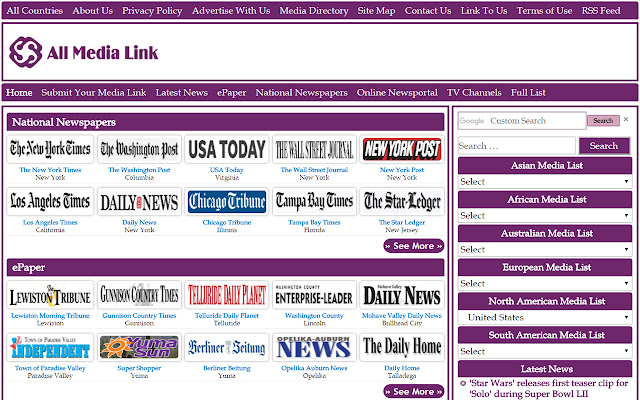Click The Star-Ledger logo image
Screen dimensions: 640x400
pos(402,202)
